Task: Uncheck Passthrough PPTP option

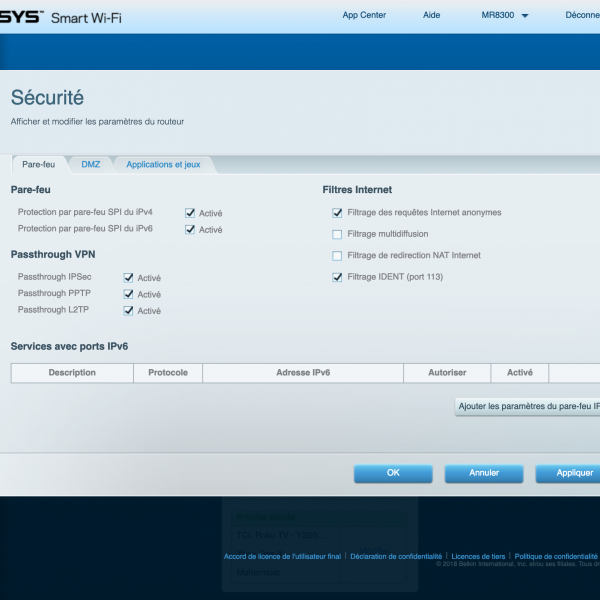Action: pyautogui.click(x=129, y=294)
